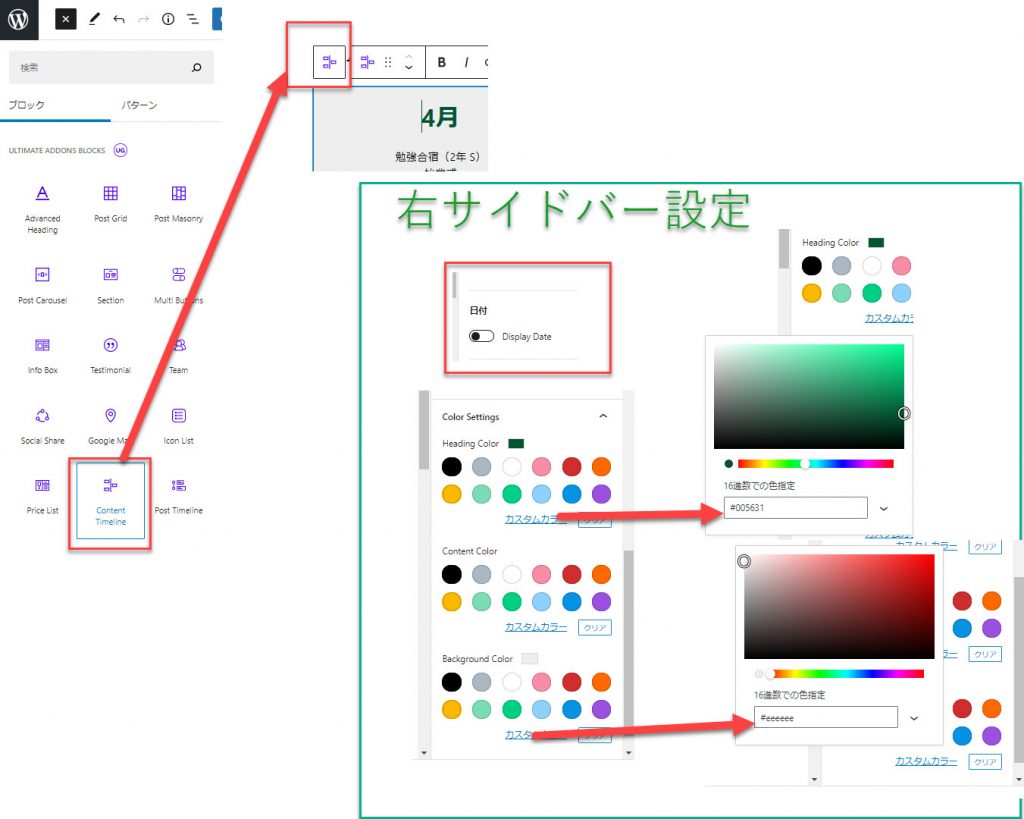The width and height of the screenshot is (1024, 819).
Task: Insert the Post Carousel block
Action: (42, 285)
